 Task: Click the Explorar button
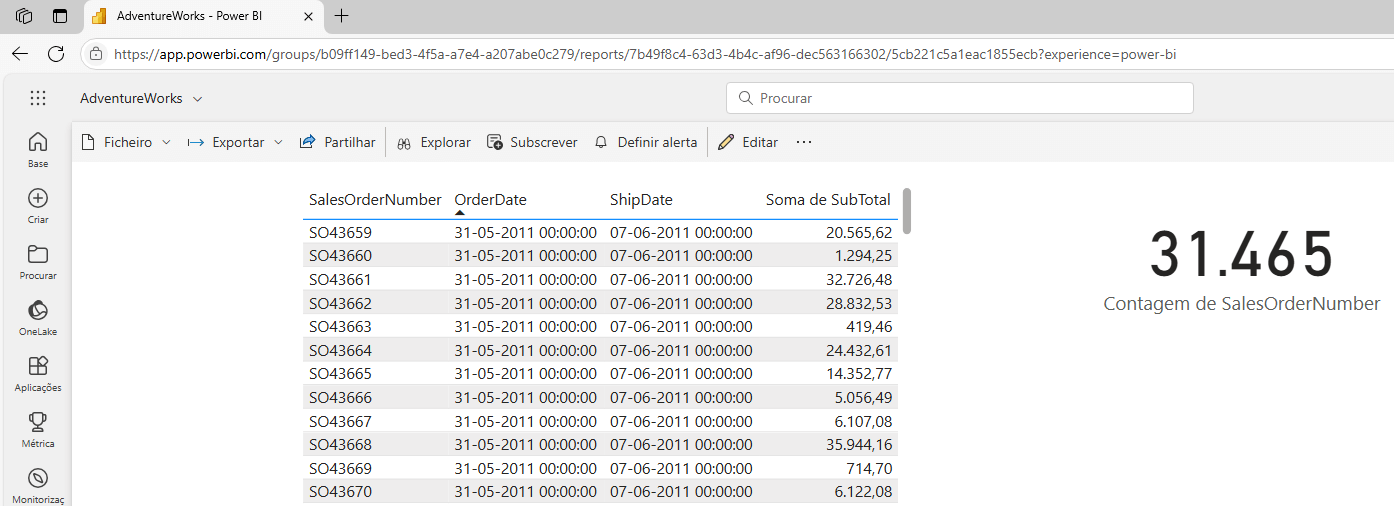(x=434, y=142)
